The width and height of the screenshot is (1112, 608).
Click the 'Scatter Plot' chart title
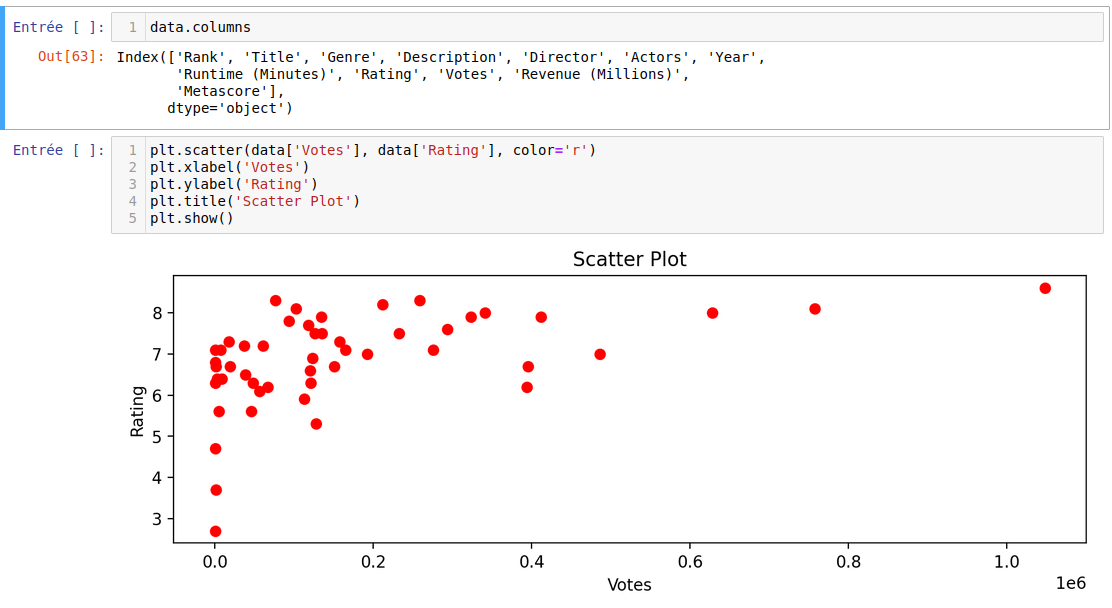click(629, 259)
